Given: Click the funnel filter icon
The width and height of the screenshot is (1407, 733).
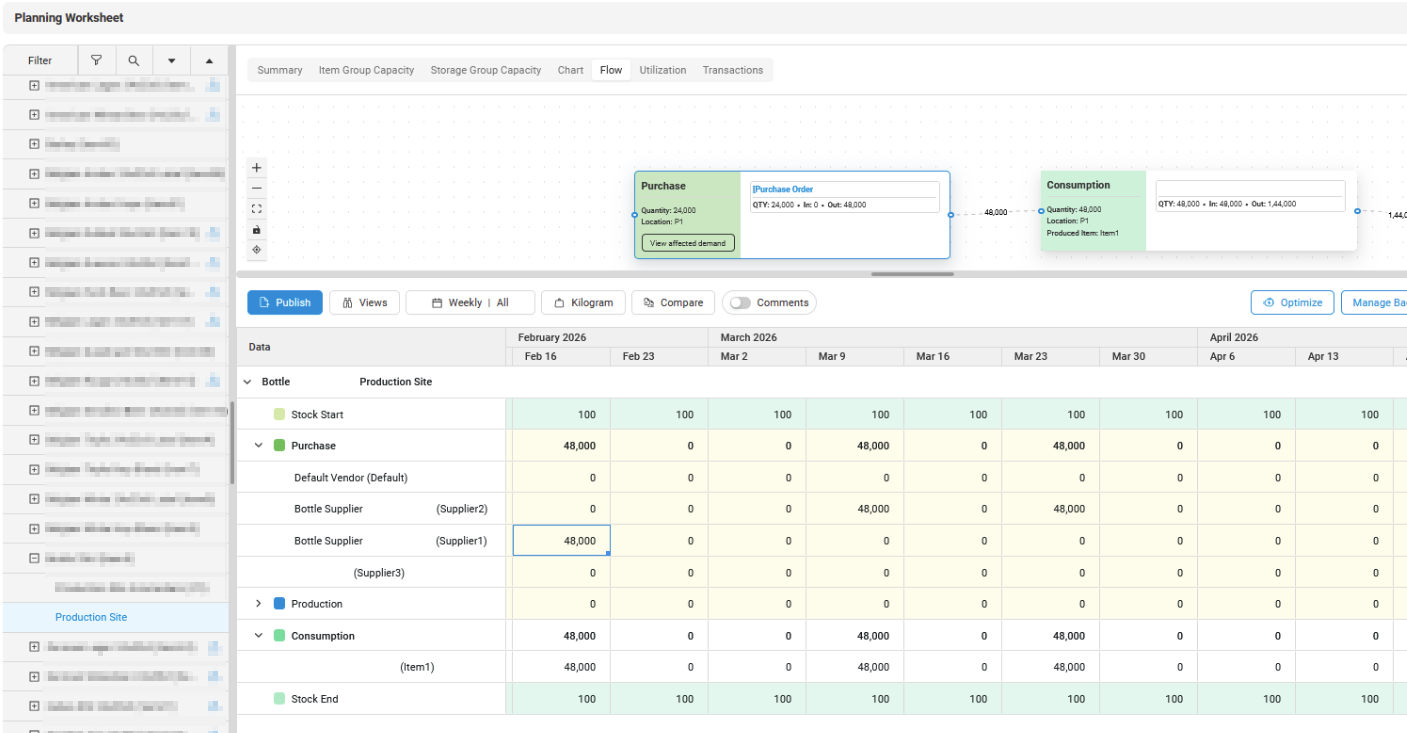Looking at the screenshot, I should [x=97, y=60].
